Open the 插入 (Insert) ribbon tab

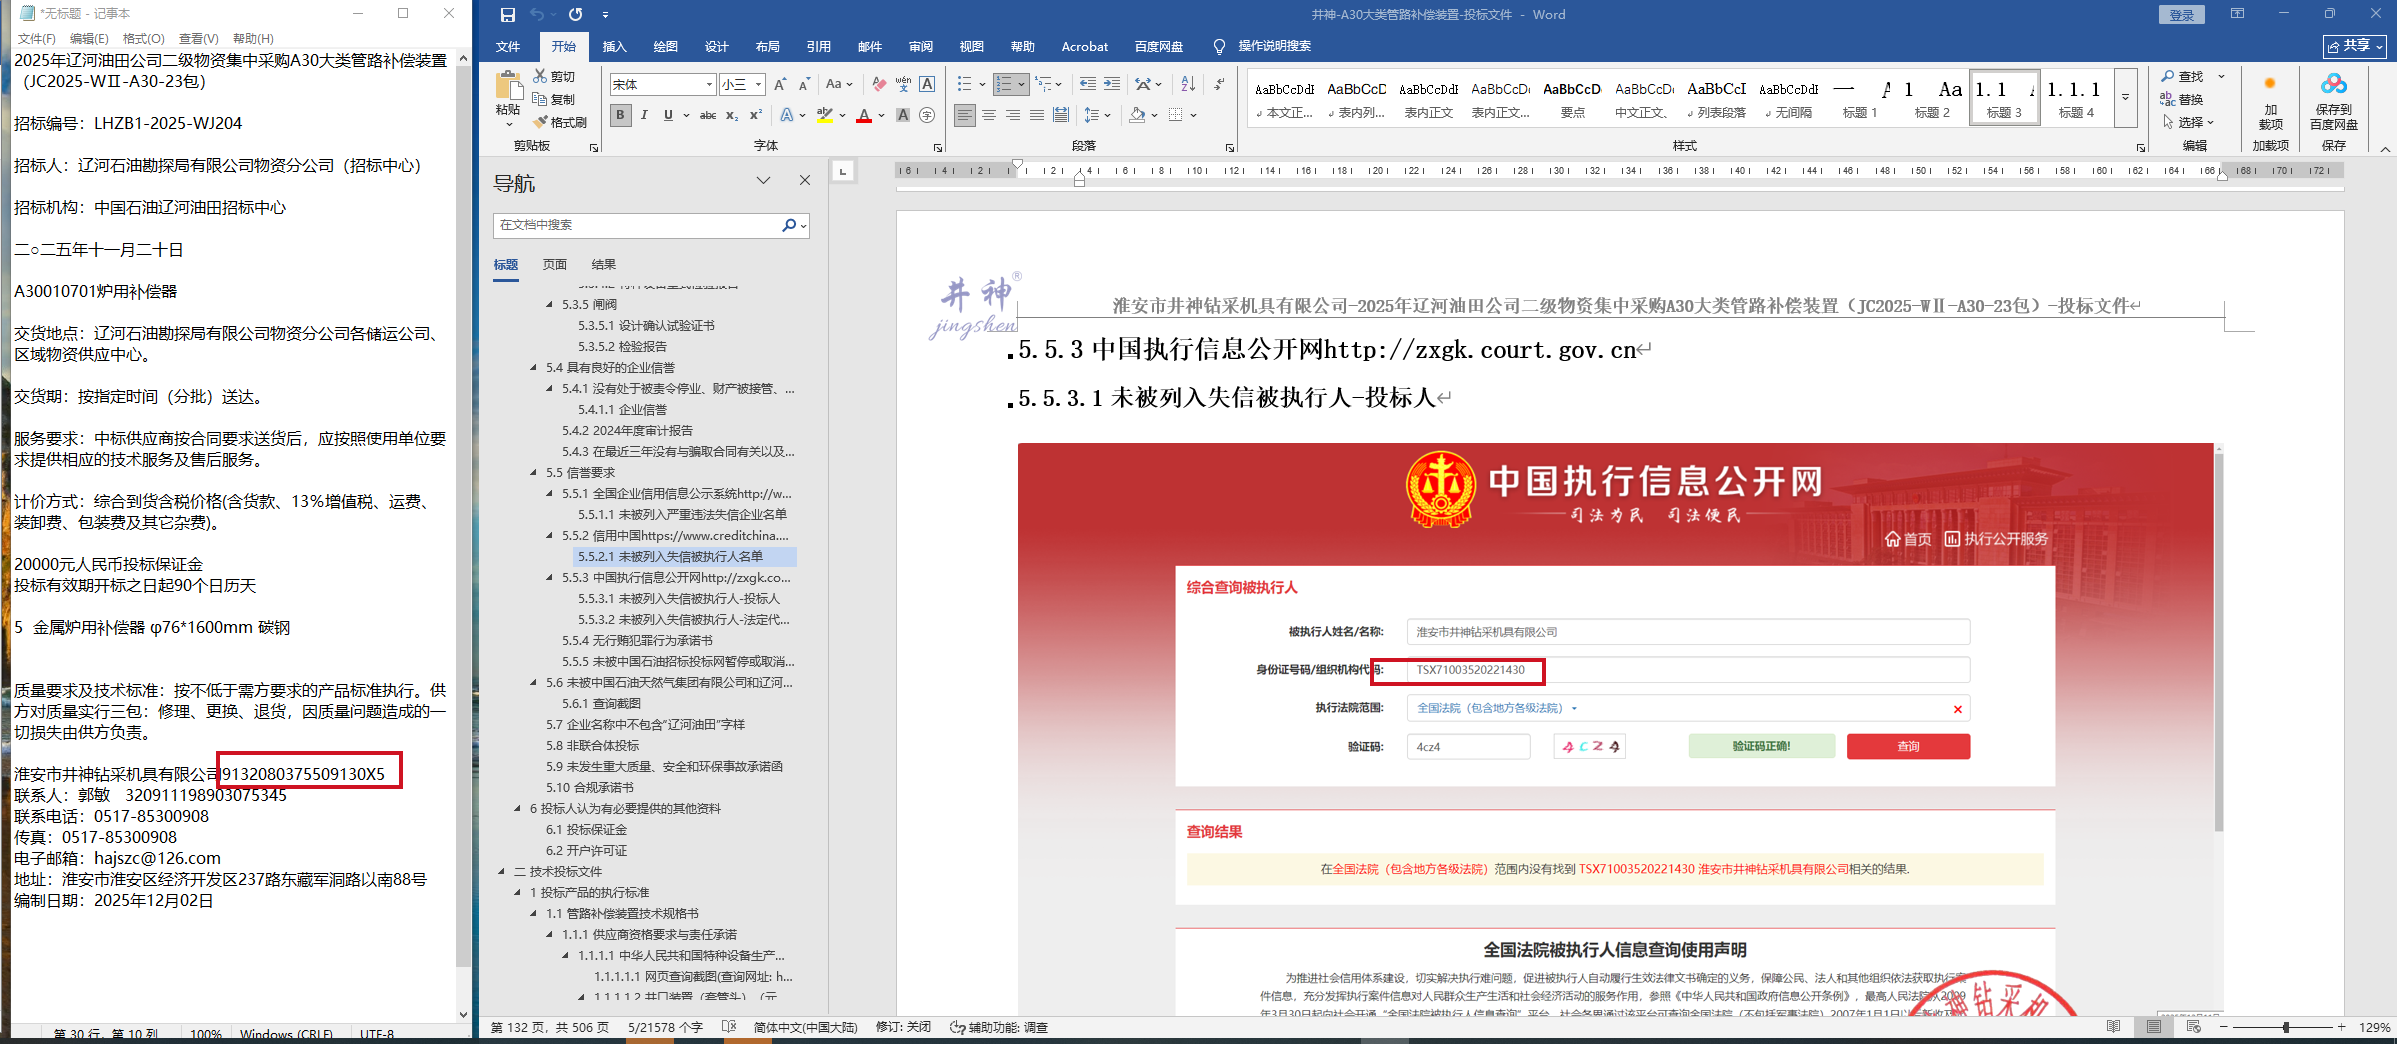pyautogui.click(x=614, y=47)
